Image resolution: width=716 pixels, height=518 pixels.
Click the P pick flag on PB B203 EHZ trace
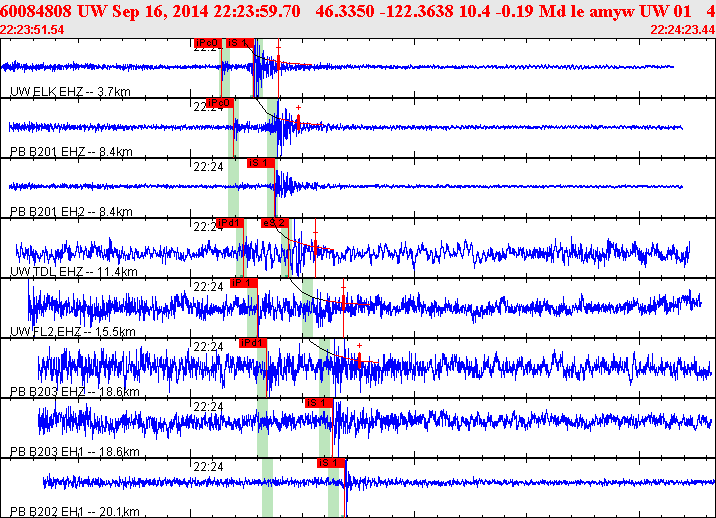click(253, 343)
